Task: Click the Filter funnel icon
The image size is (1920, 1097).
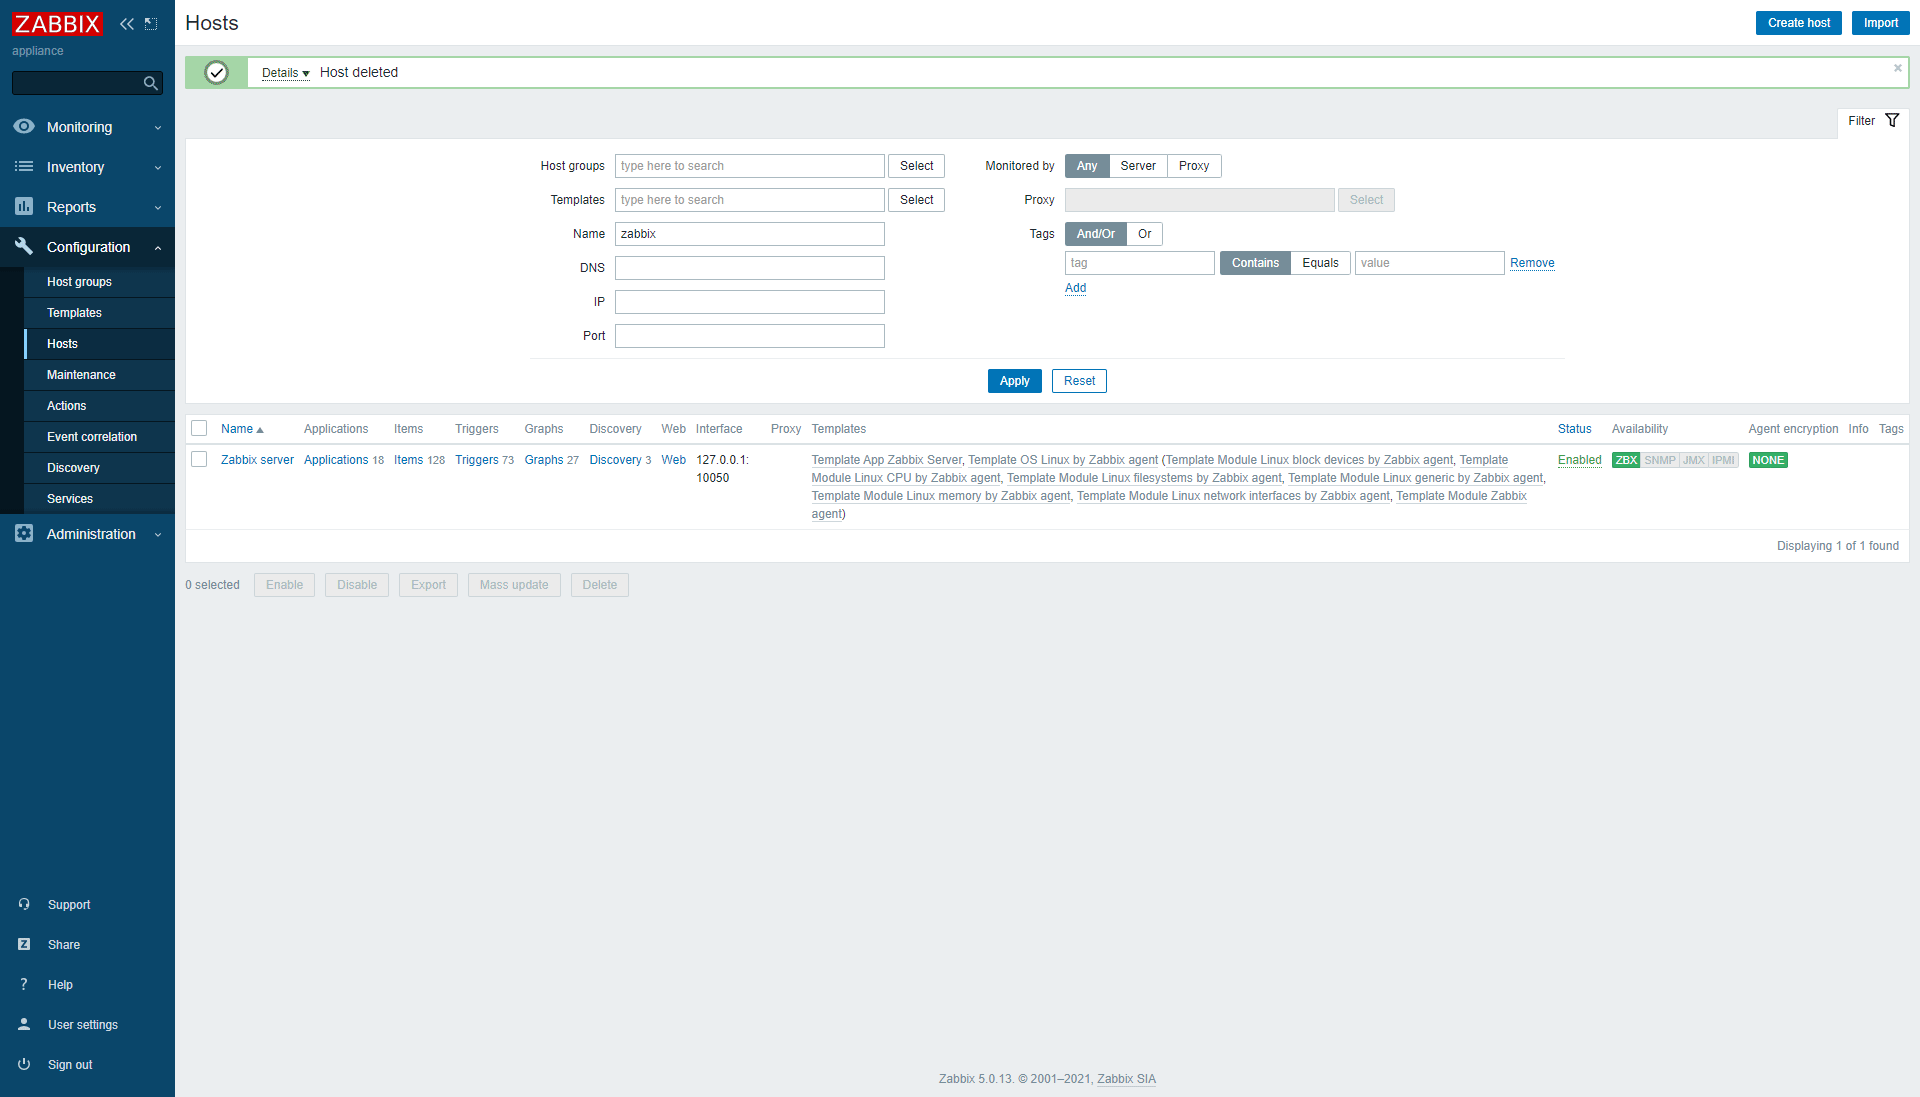Action: (1892, 121)
